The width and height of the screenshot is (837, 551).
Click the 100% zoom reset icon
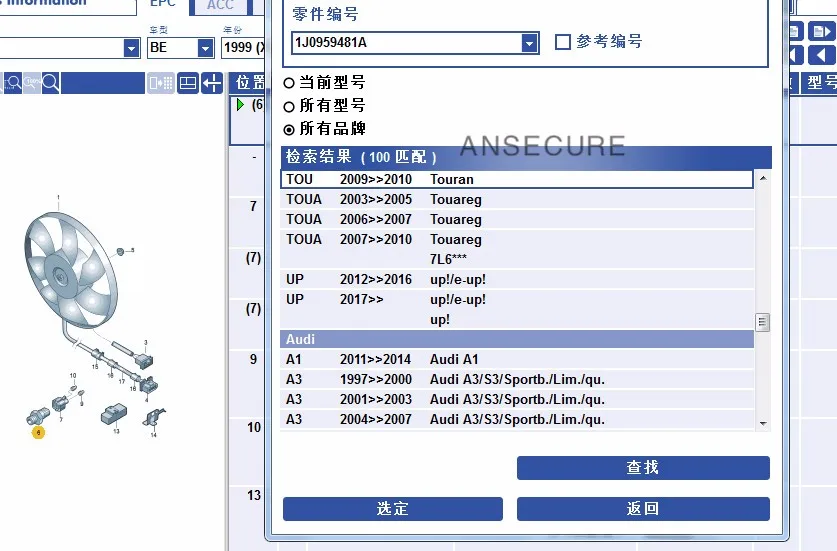(31, 83)
